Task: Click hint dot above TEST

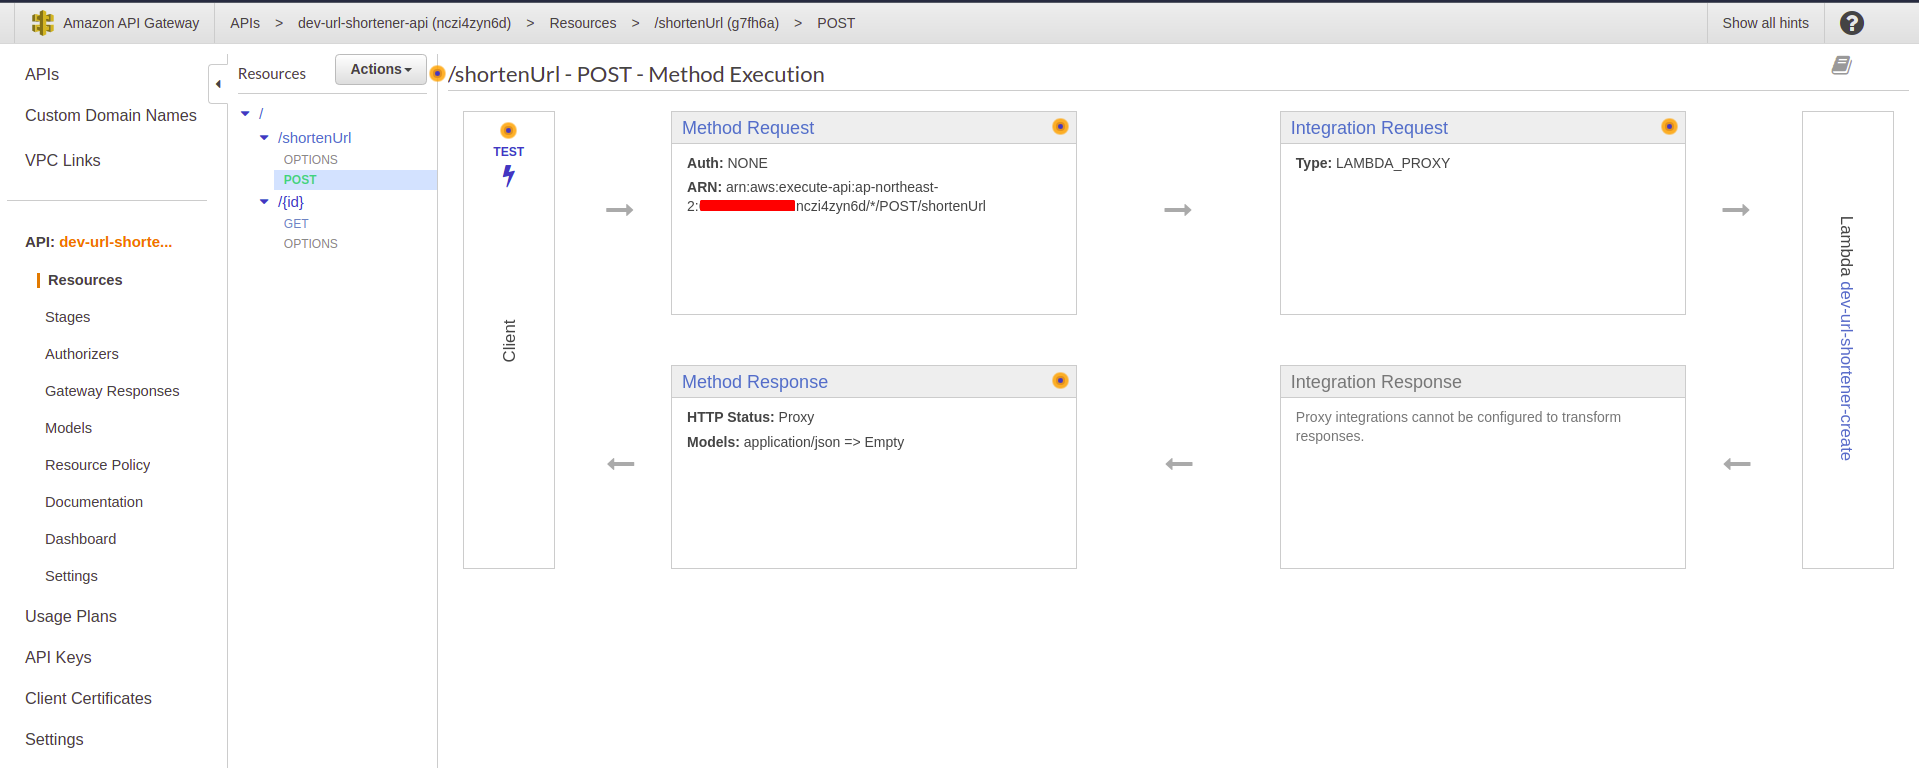Action: point(508,130)
